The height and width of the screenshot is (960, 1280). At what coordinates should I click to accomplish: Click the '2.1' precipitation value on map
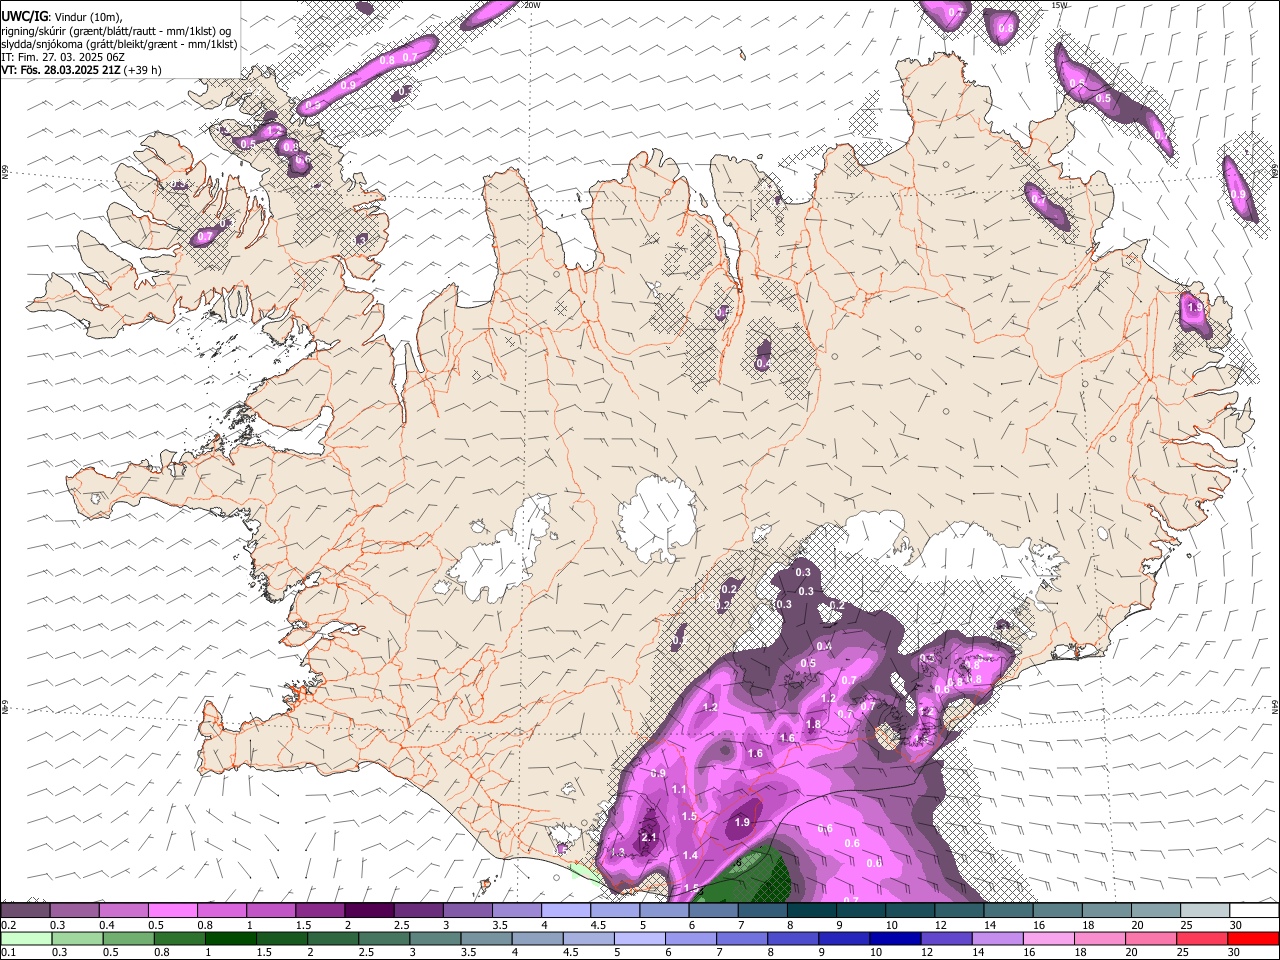tap(648, 837)
